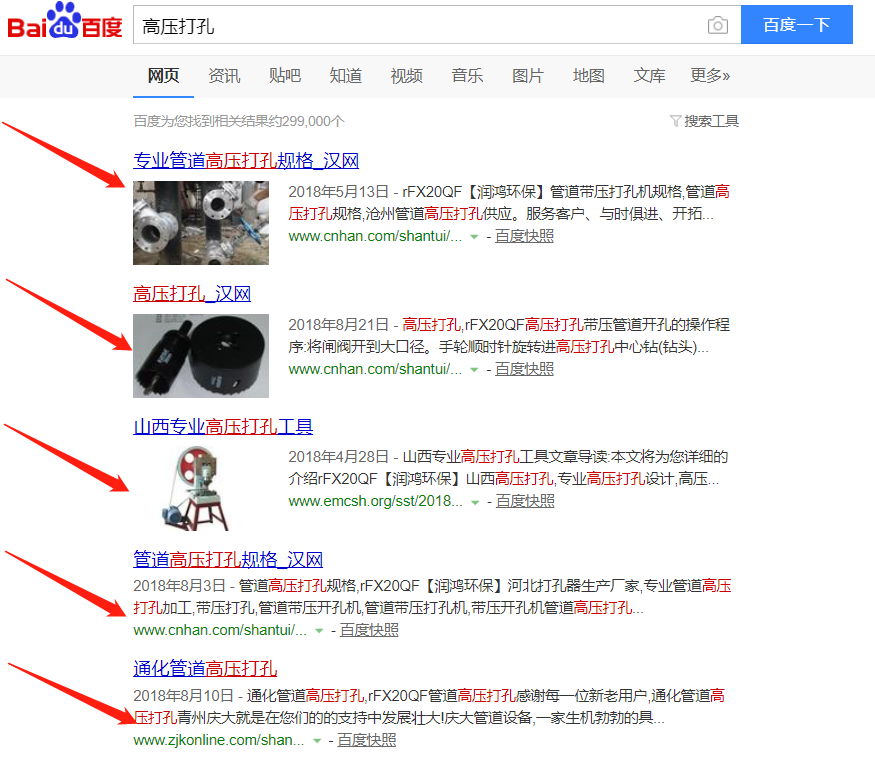Expand the 更多» more options menu
This screenshot has width=875, height=766.
[712, 75]
